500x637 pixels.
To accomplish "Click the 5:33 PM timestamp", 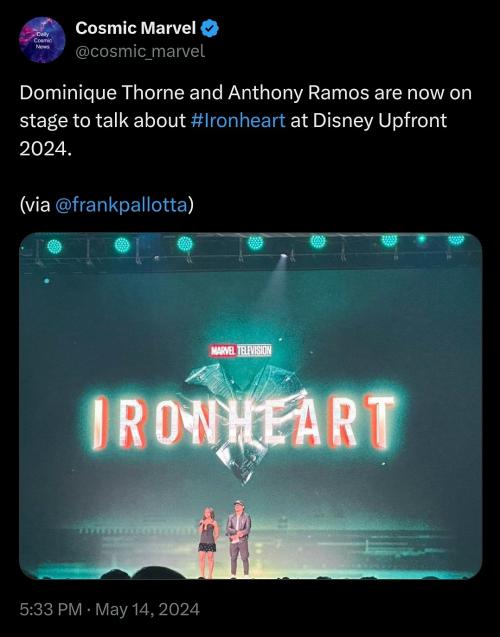I will click(51, 609).
